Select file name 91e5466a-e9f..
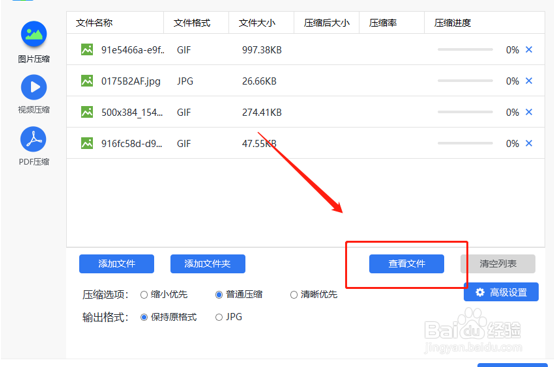Image resolution: width=554 pixels, height=367 pixels. click(x=133, y=50)
